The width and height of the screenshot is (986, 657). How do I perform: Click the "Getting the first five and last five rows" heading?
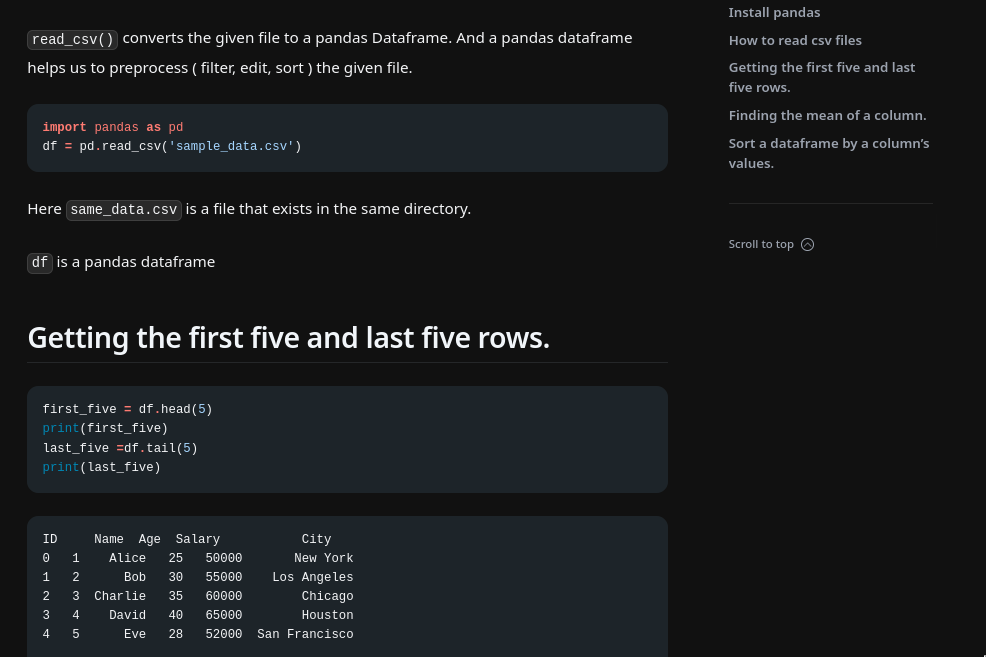pyautogui.click(x=288, y=337)
